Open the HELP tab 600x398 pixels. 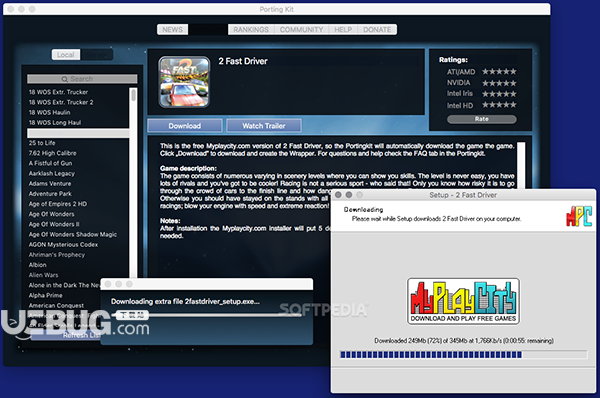point(343,29)
